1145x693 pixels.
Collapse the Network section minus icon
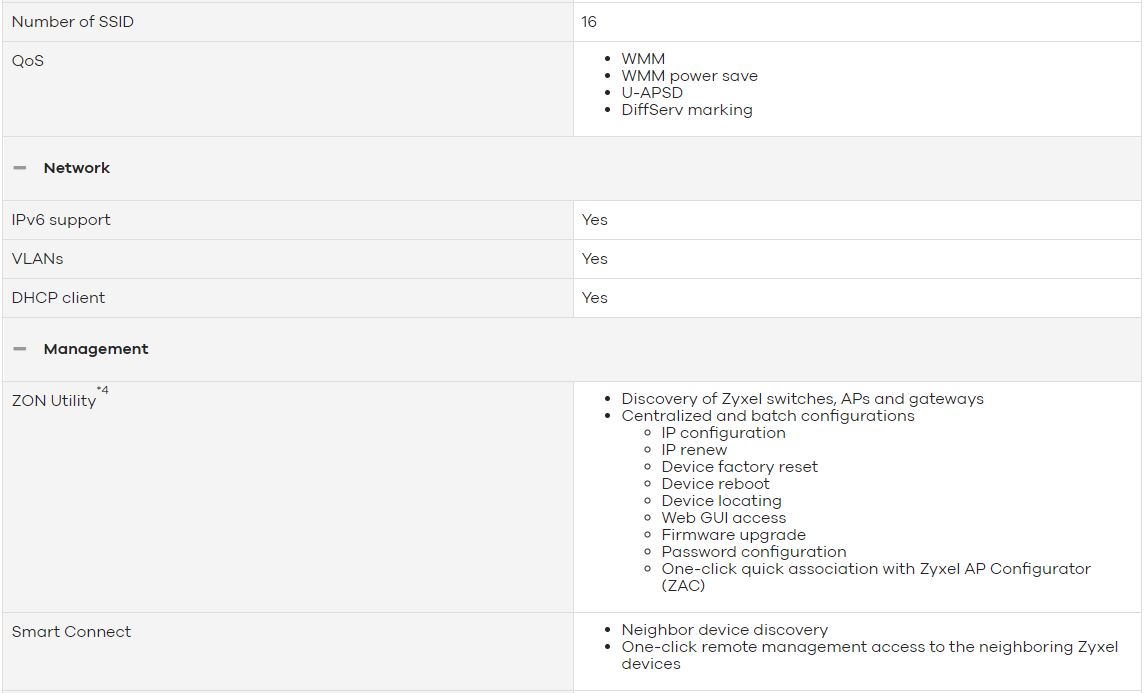[20, 168]
